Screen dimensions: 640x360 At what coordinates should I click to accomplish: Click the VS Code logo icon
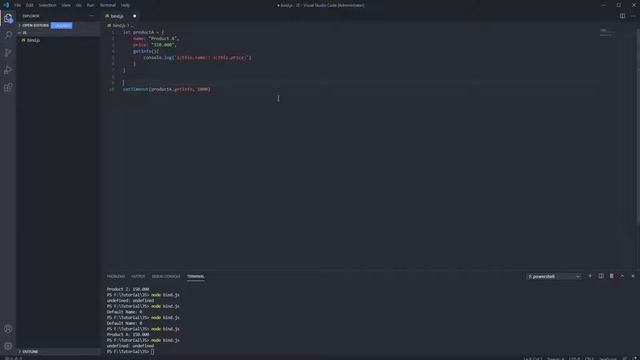[6, 5]
